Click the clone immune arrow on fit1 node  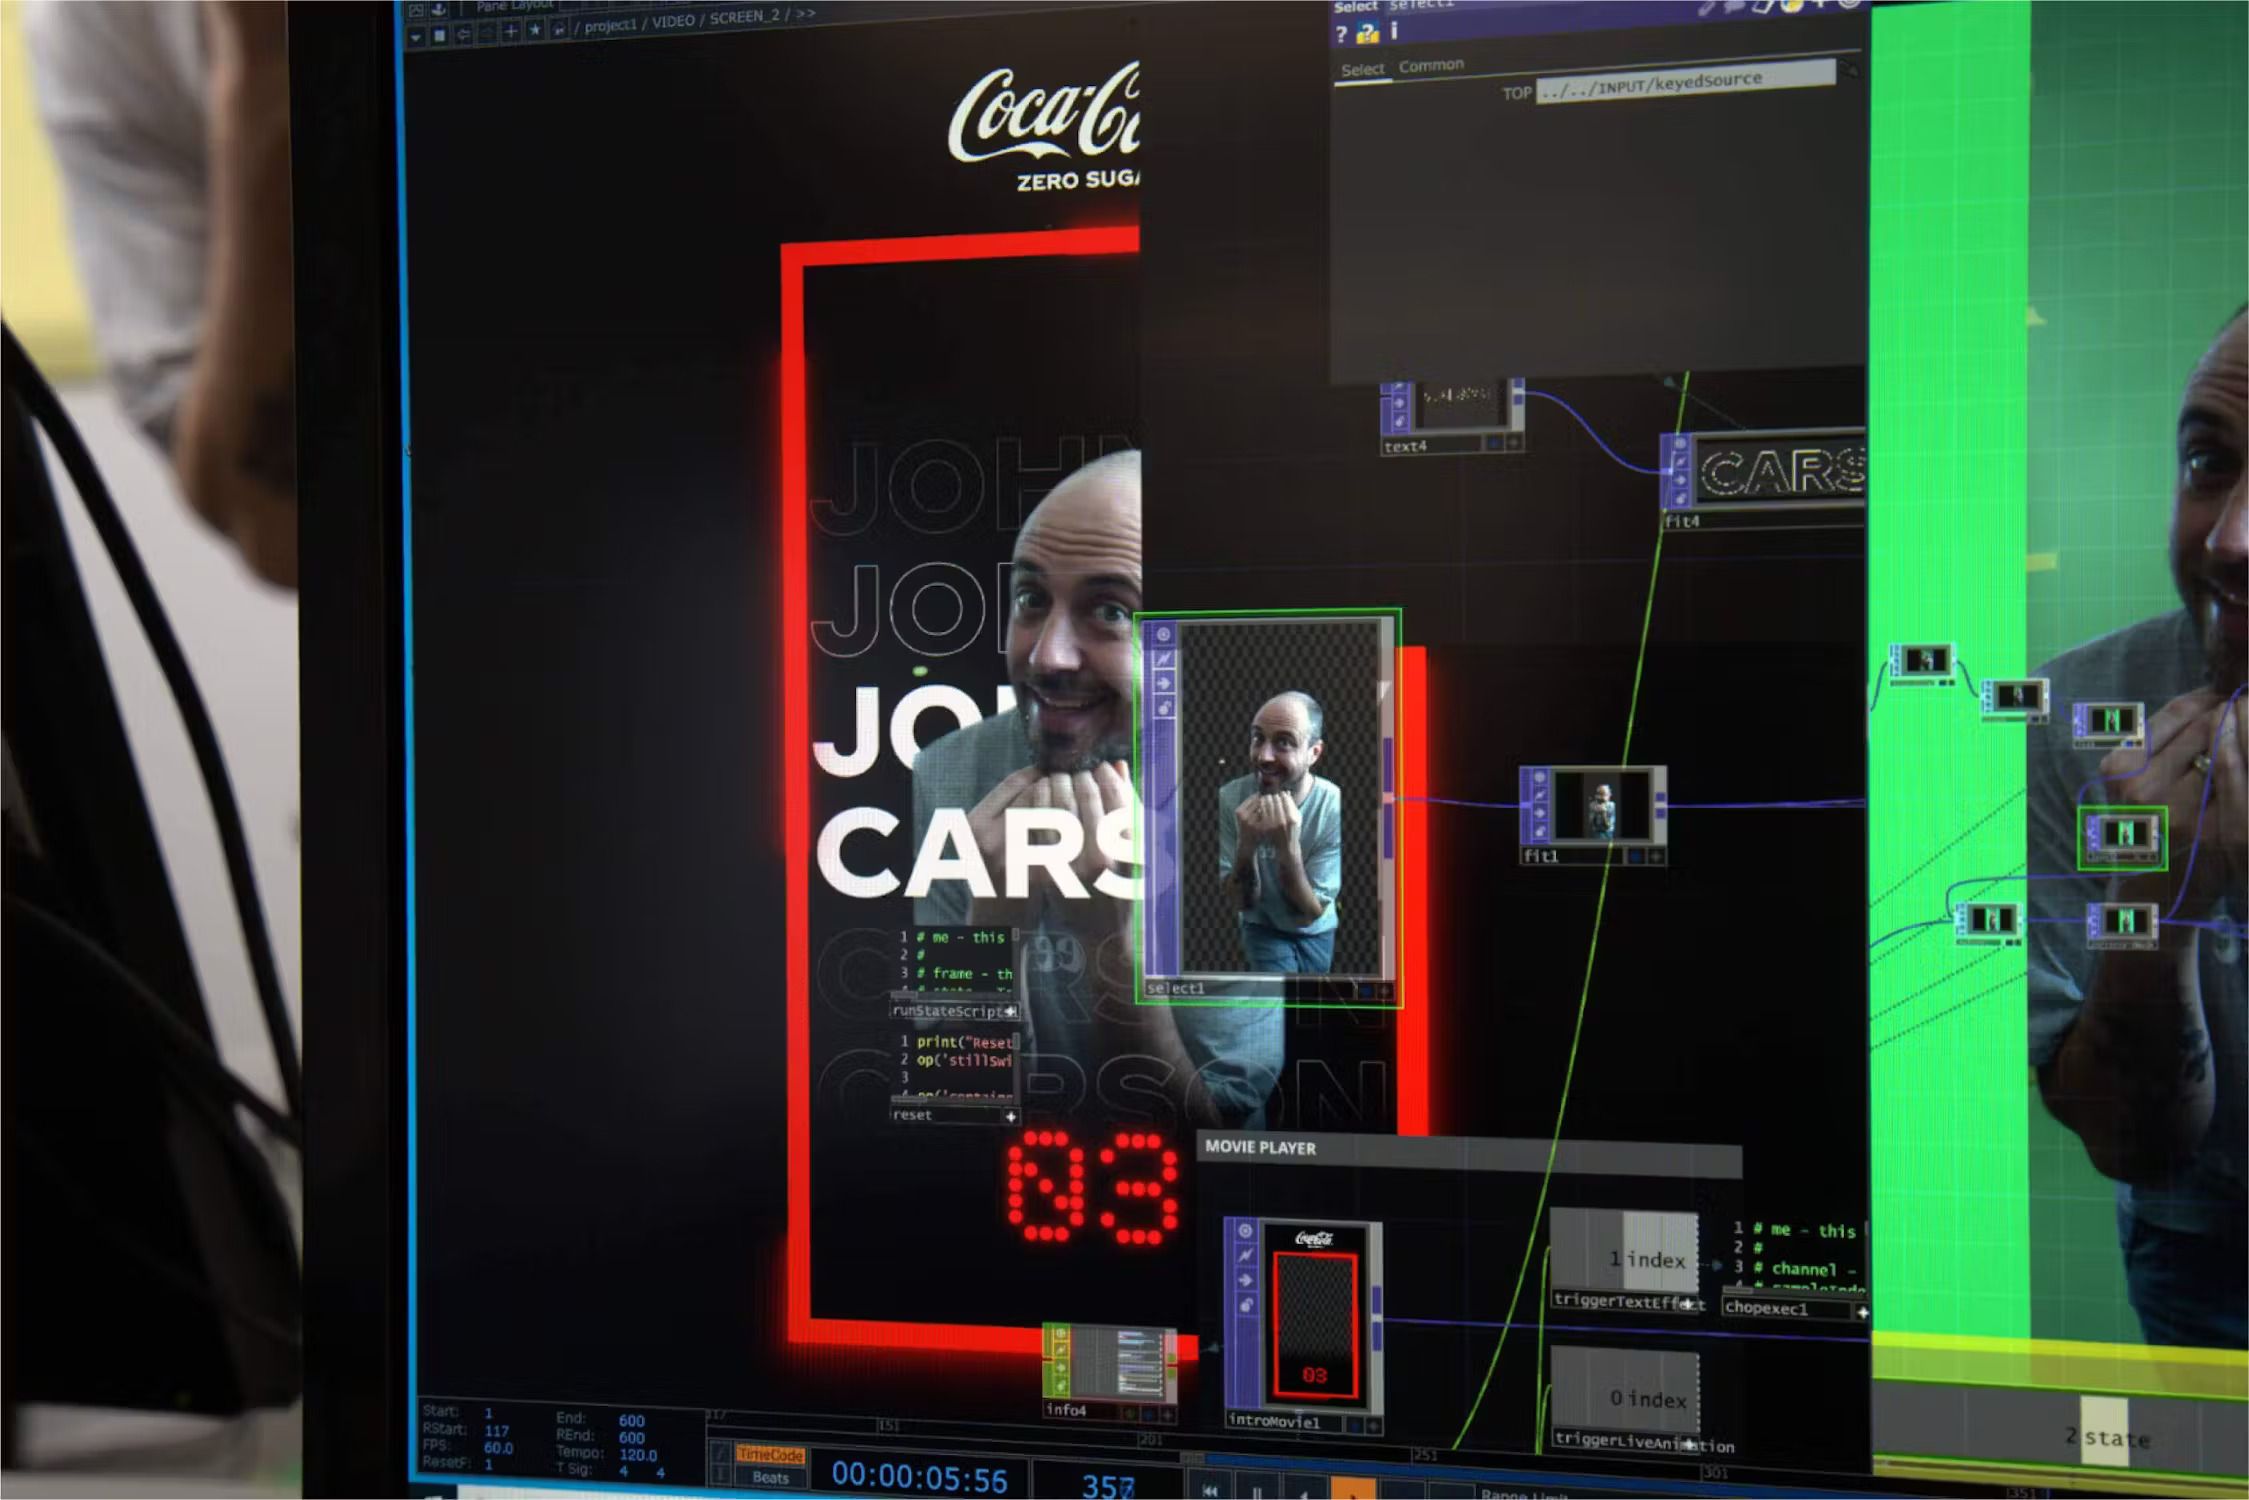[x=1539, y=814]
